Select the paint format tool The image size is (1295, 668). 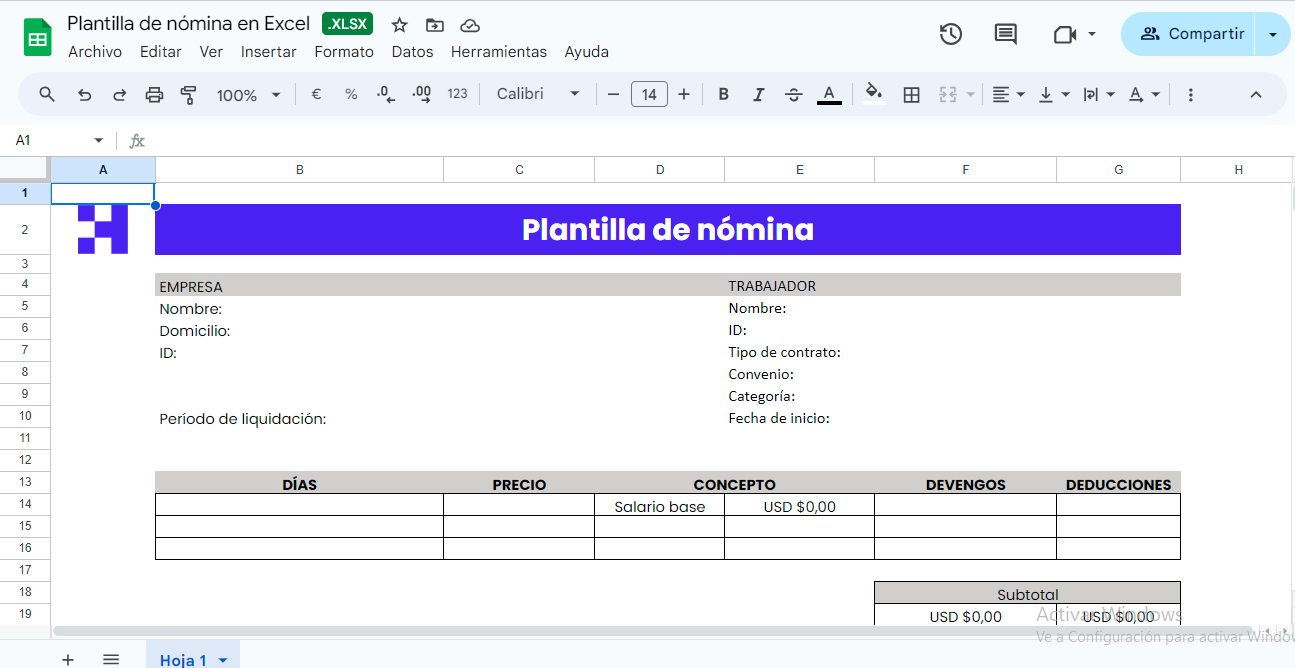click(x=186, y=94)
